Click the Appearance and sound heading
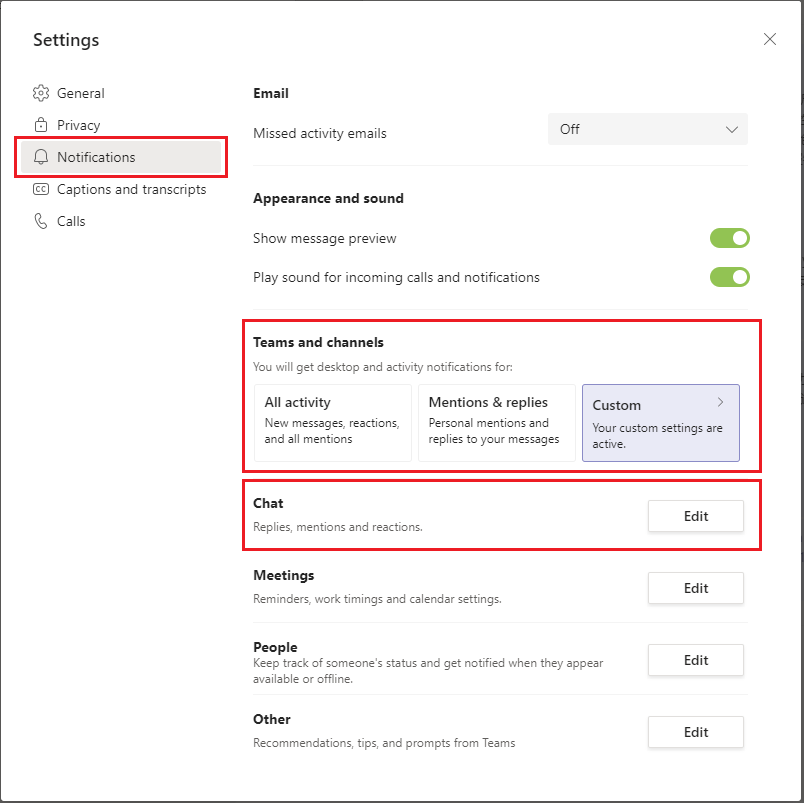 tap(328, 198)
